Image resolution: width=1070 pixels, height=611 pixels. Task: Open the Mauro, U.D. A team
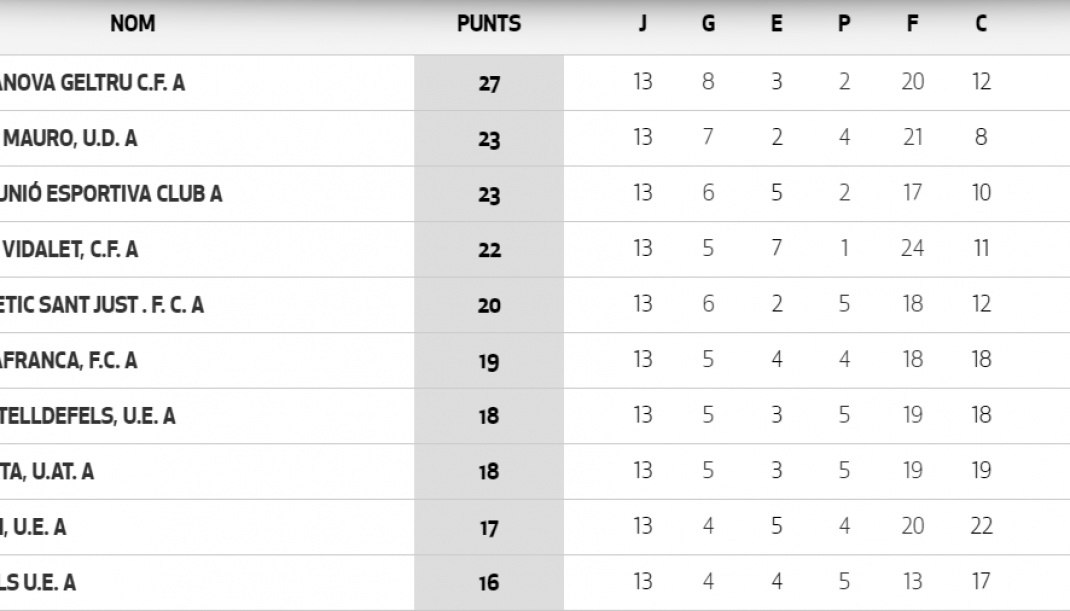(69, 139)
